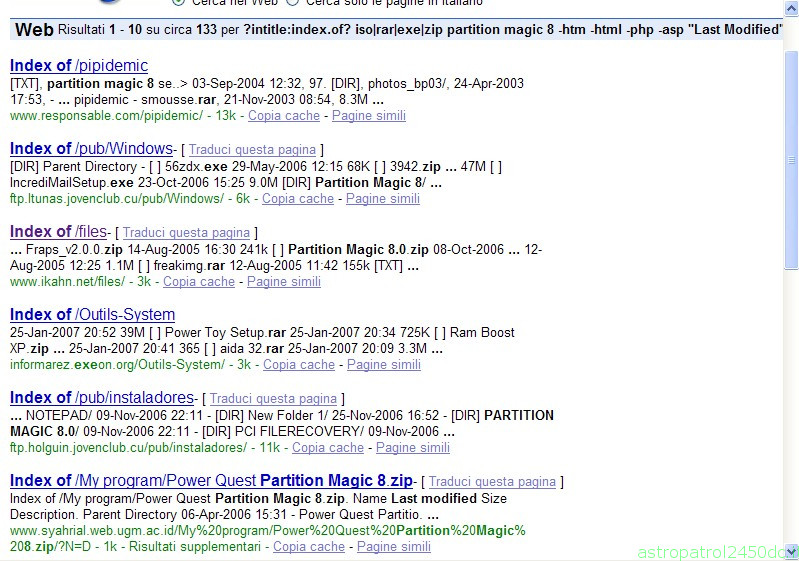
Task: Click the vertical scrollbar thumb
Action: pyautogui.click(x=791, y=159)
